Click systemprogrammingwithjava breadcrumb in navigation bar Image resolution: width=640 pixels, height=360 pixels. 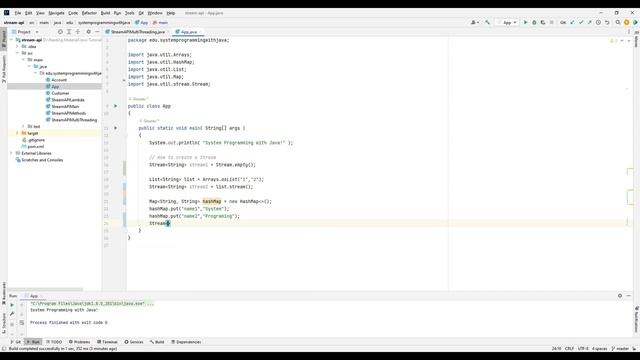pos(104,23)
